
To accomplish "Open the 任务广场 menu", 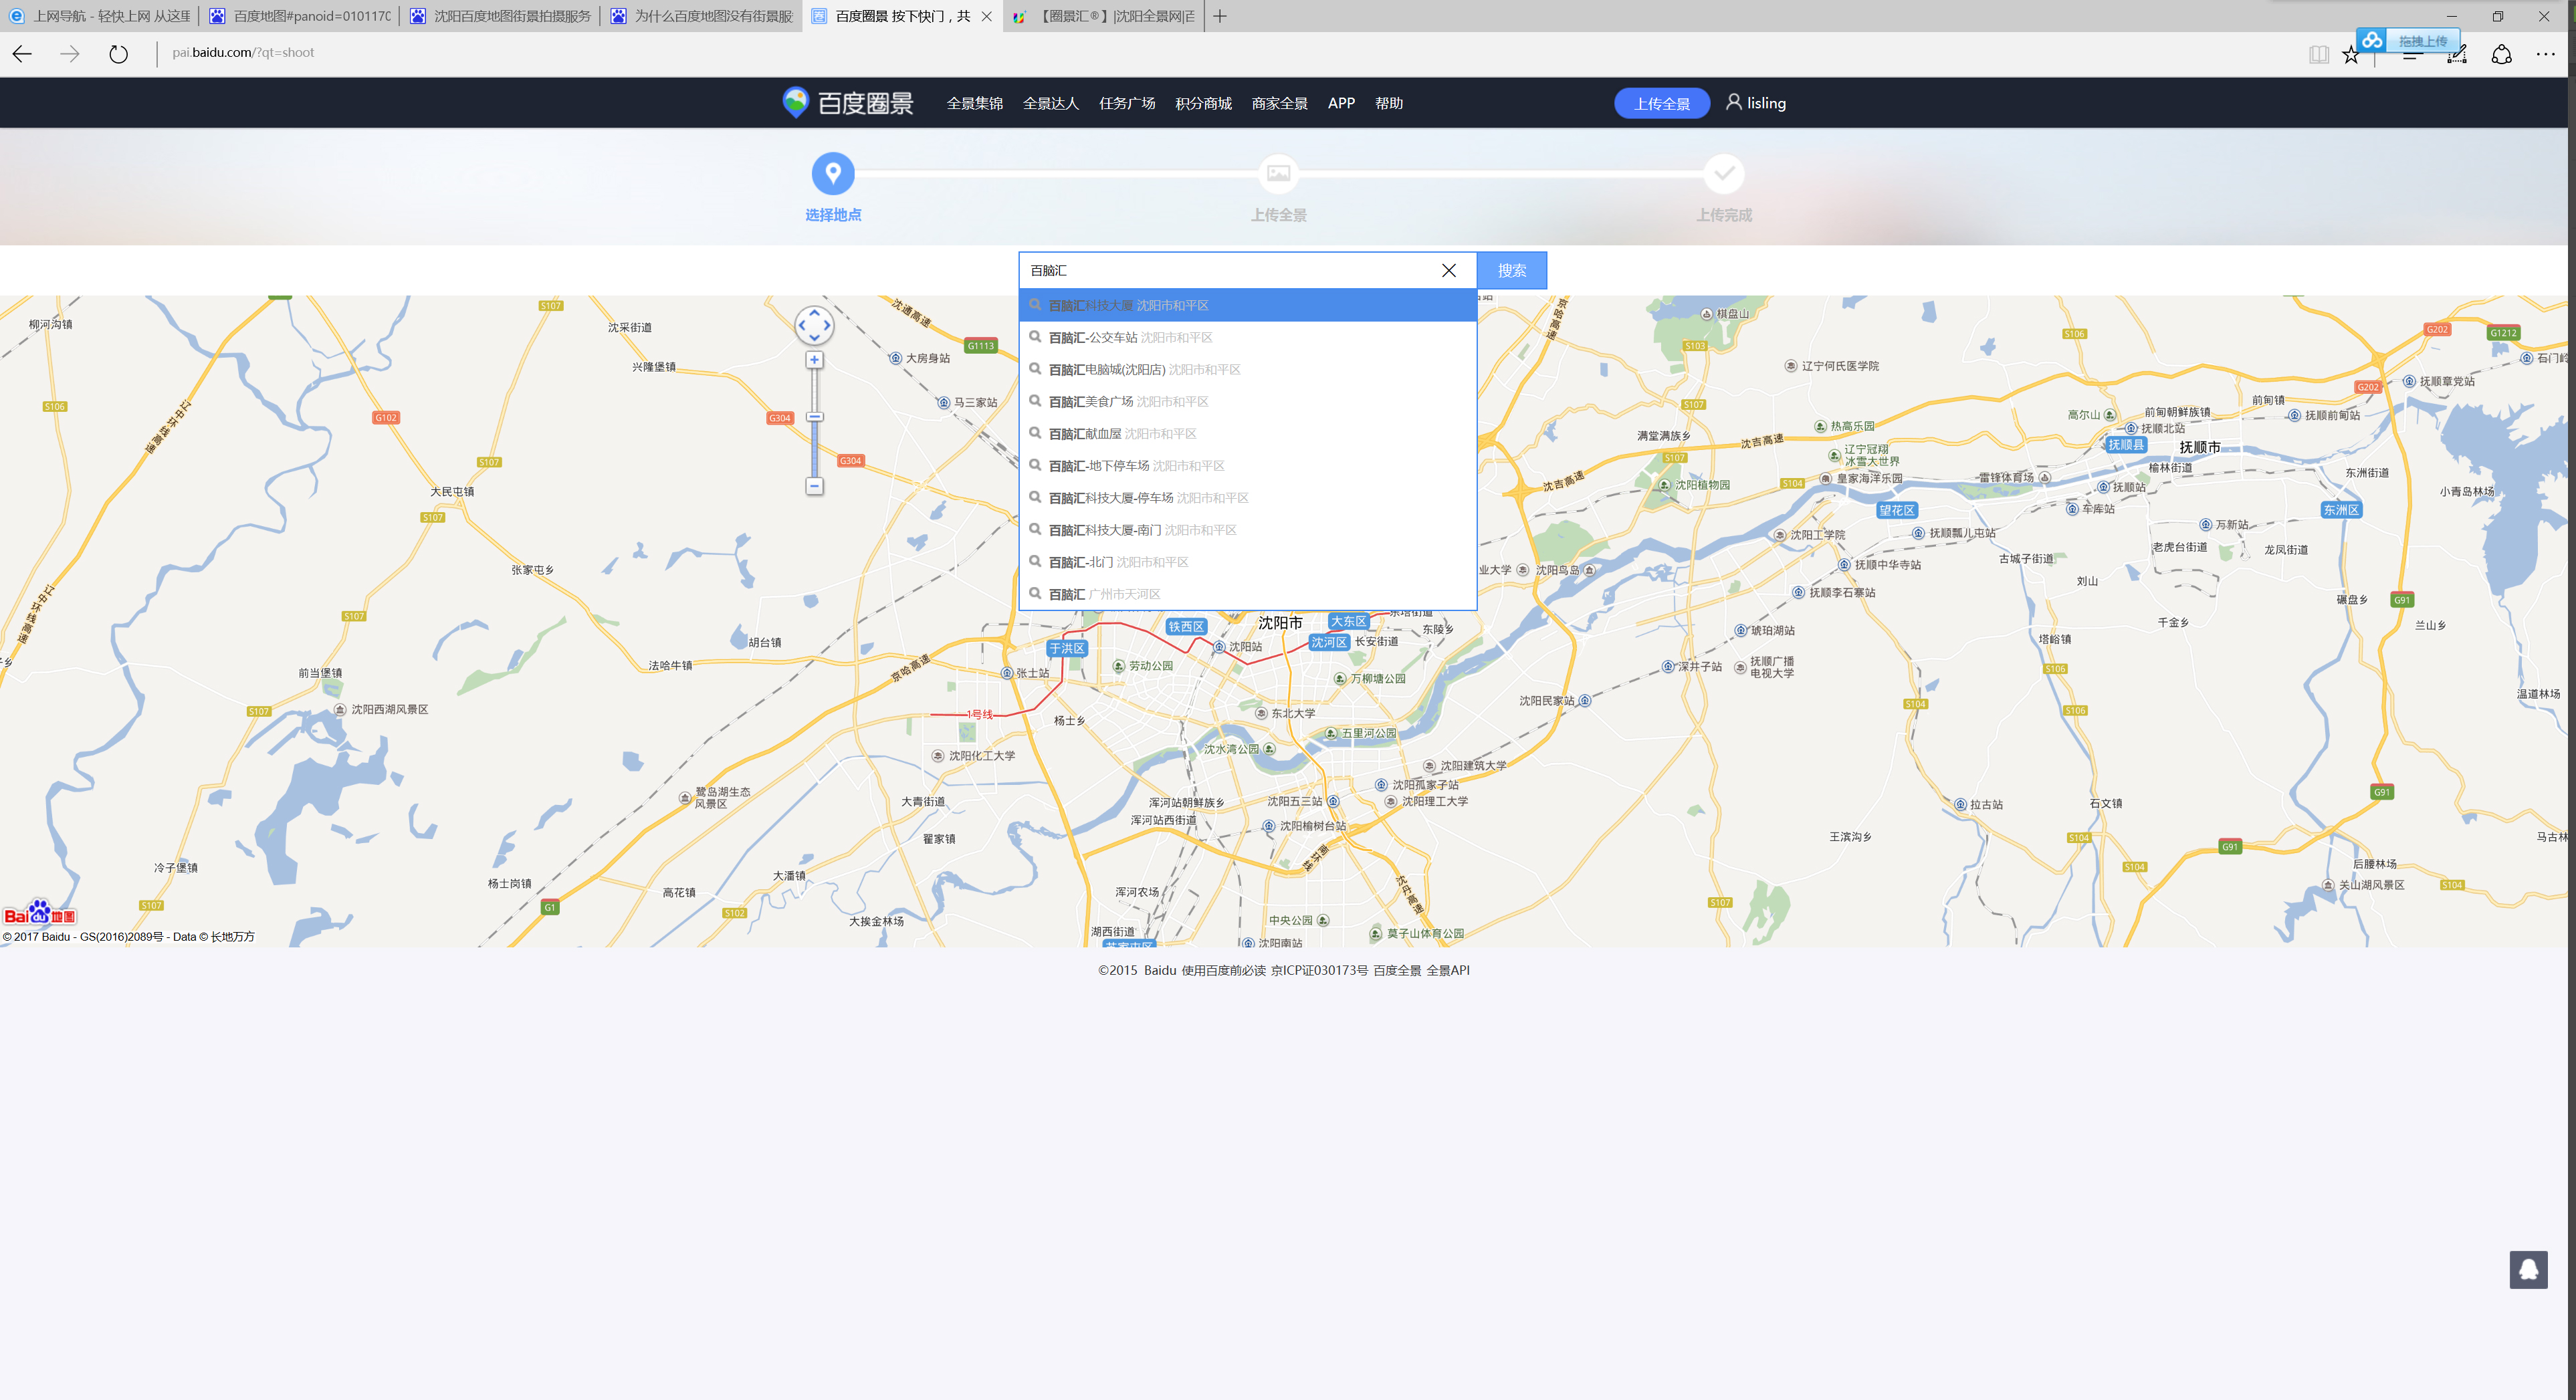I will point(1126,103).
